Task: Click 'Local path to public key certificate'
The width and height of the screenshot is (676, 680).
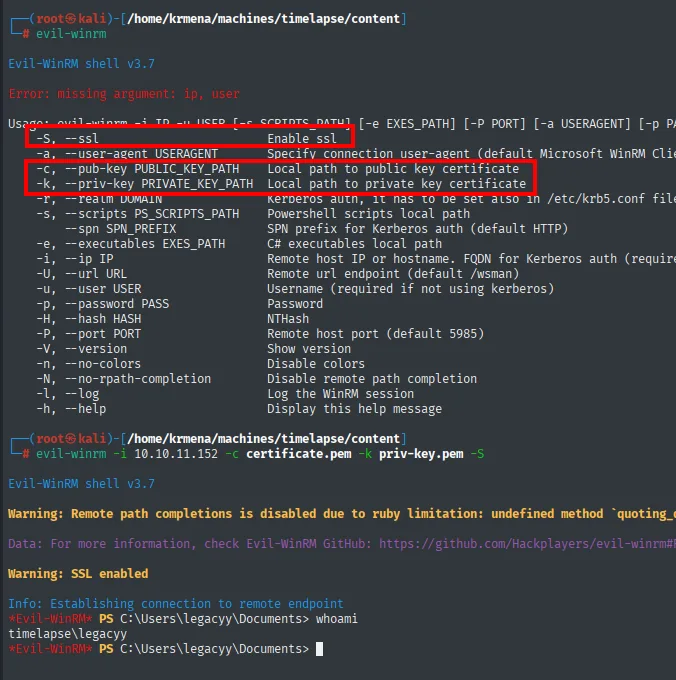Action: pos(393,169)
